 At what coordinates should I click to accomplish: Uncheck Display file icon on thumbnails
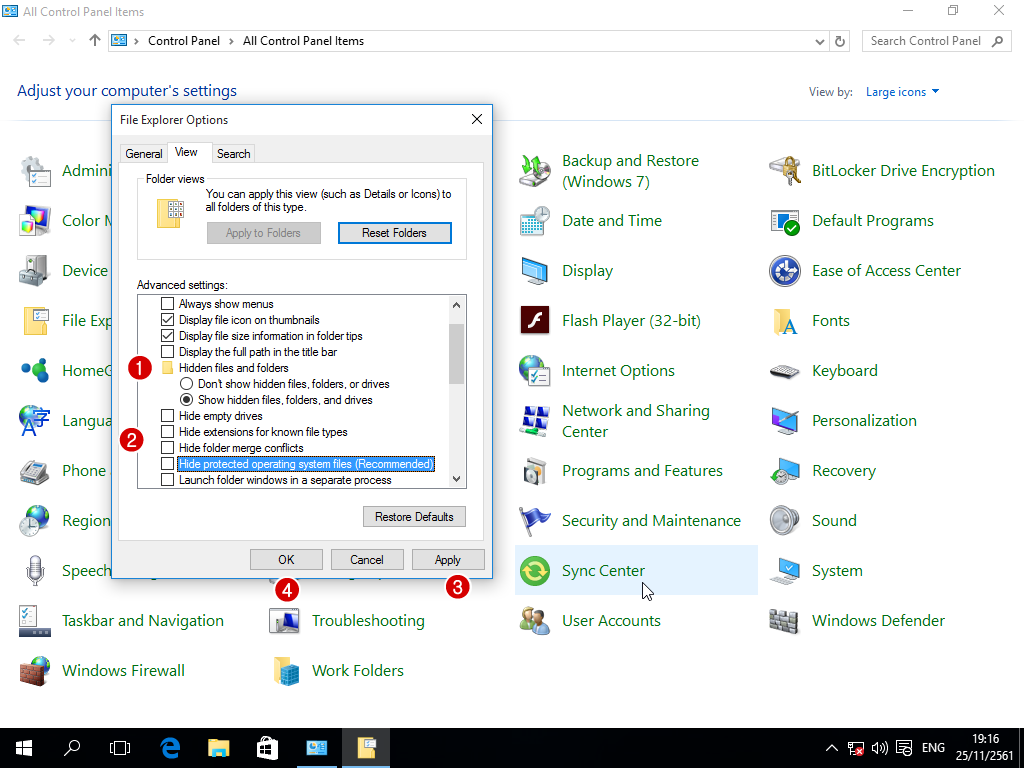click(x=168, y=320)
